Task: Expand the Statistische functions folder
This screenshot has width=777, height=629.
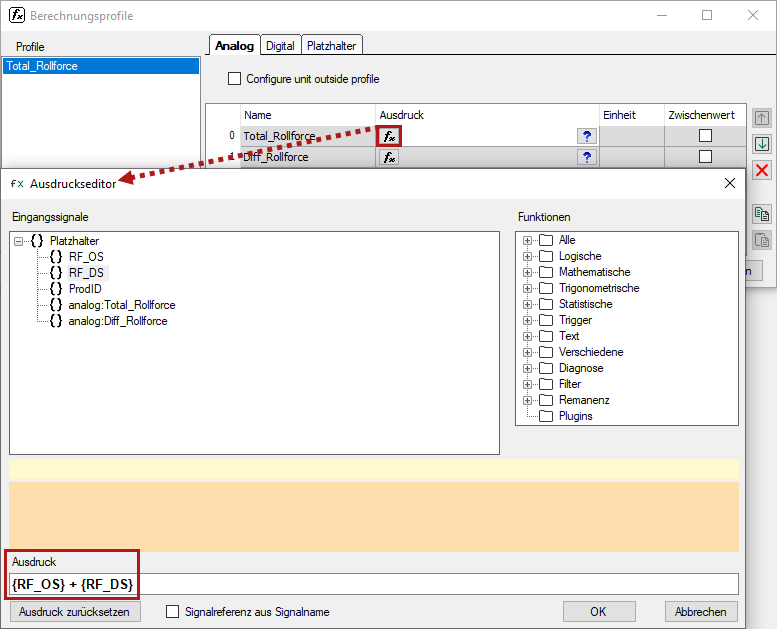Action: click(x=527, y=304)
